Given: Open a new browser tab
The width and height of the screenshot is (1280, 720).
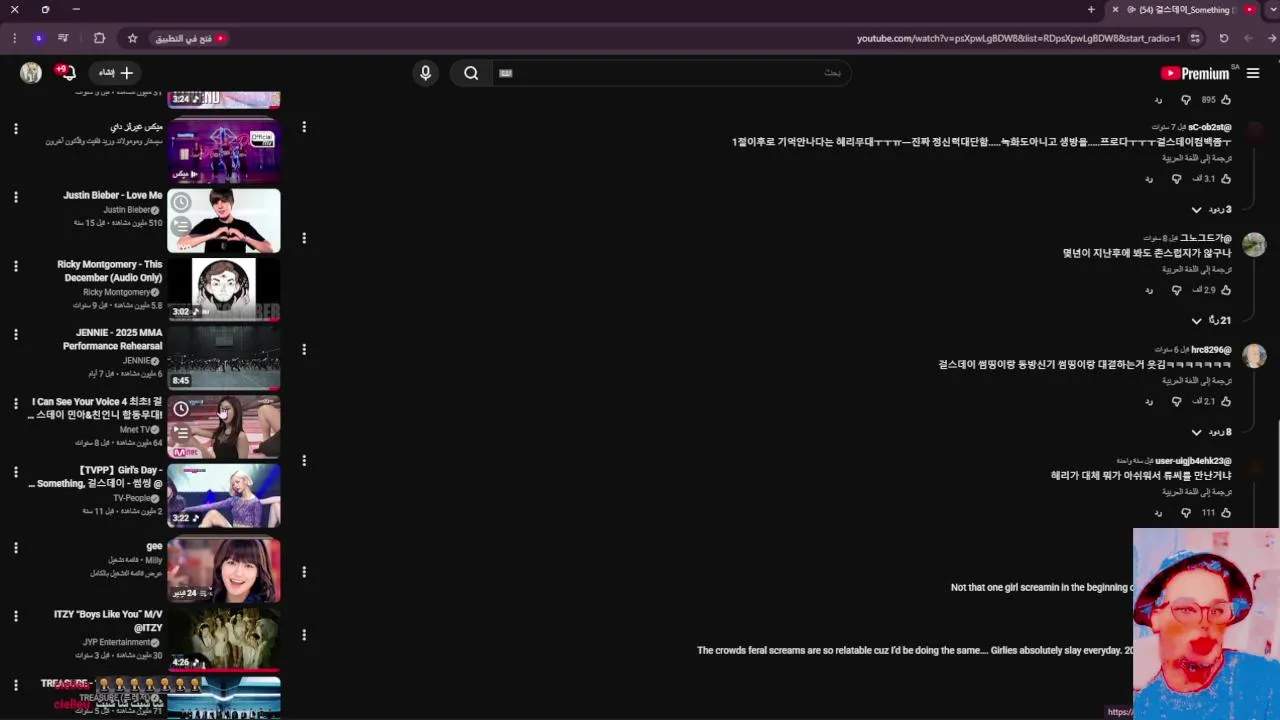Looking at the screenshot, I should 1091,10.
